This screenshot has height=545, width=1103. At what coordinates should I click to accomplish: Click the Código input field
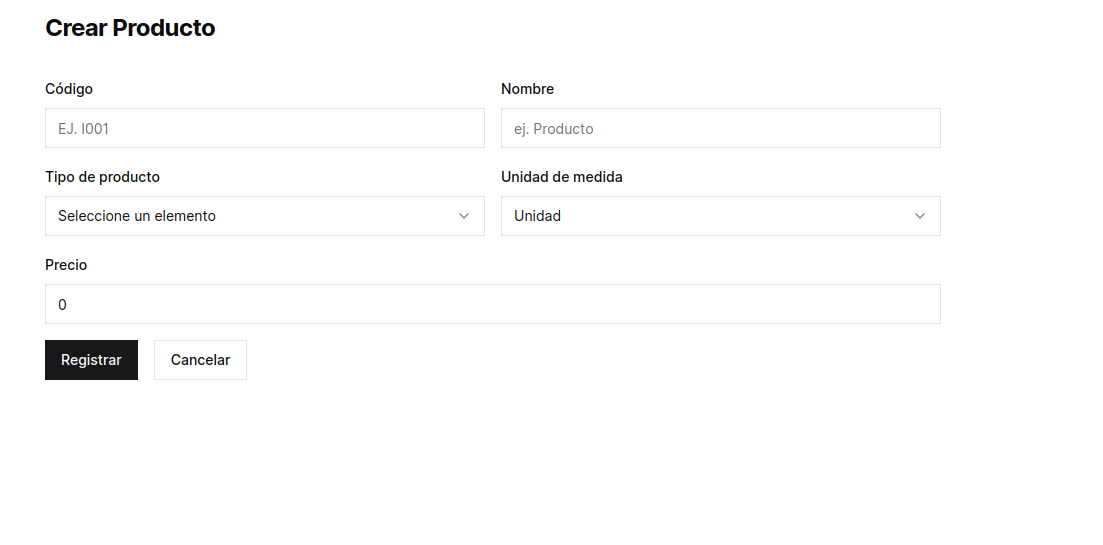tap(264, 128)
